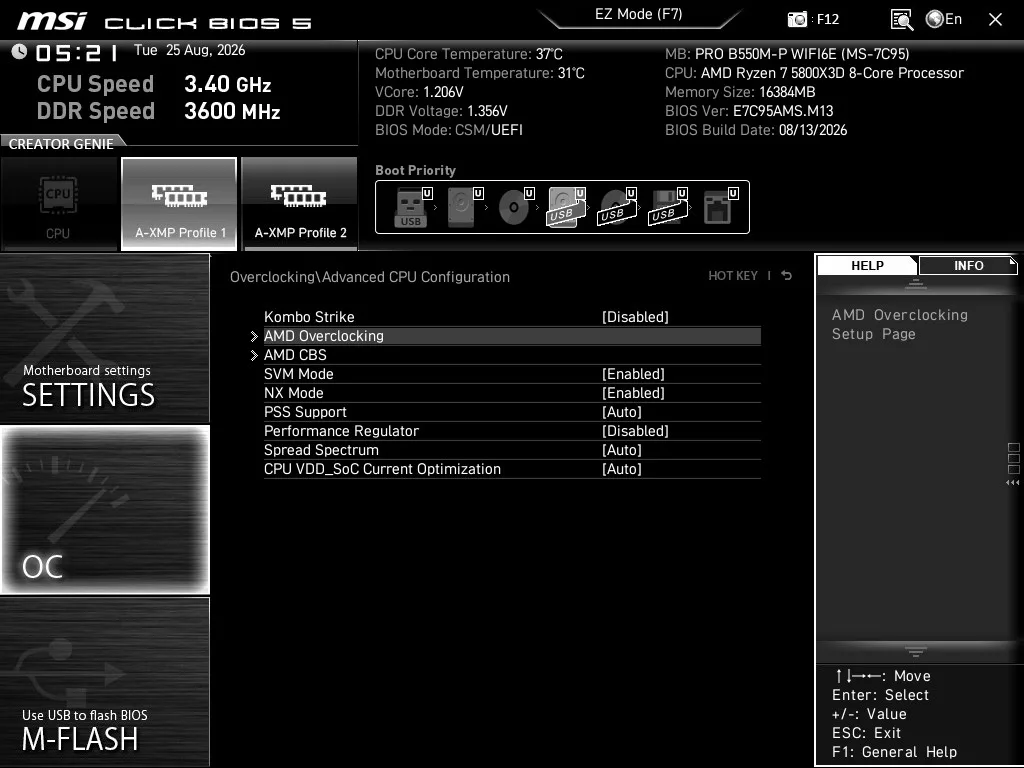Click the Boot Priority heading
The height and width of the screenshot is (768, 1024).
(x=415, y=170)
